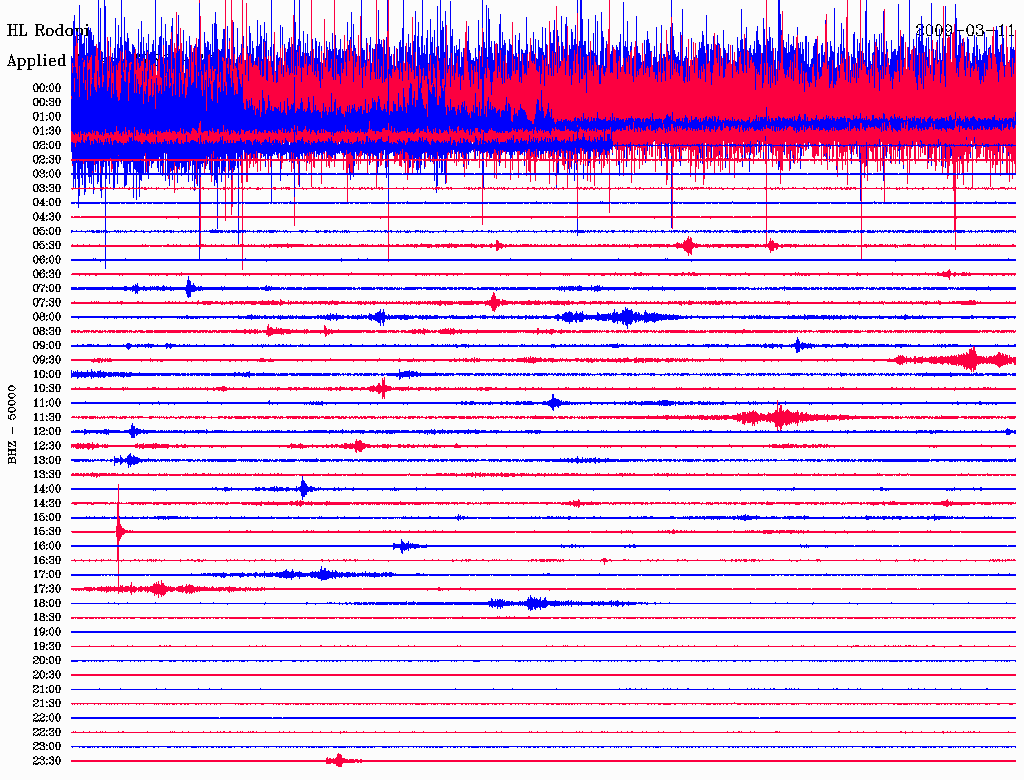Image resolution: width=1024 pixels, height=780 pixels.
Task: Click the 01:30 time label
Action: tap(46, 131)
